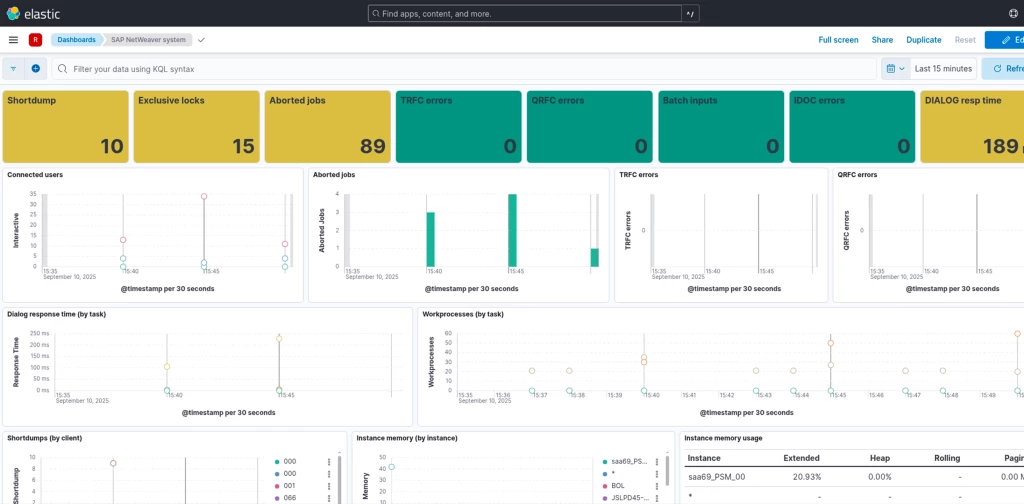This screenshot has width=1024, height=504.
Task: Open the hamburger navigation menu
Action: coord(13,40)
